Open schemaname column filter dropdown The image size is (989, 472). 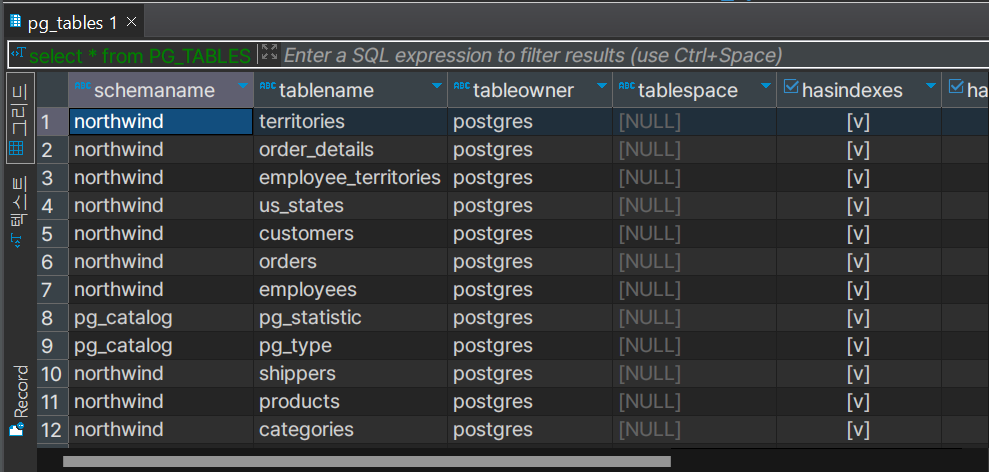click(243, 86)
